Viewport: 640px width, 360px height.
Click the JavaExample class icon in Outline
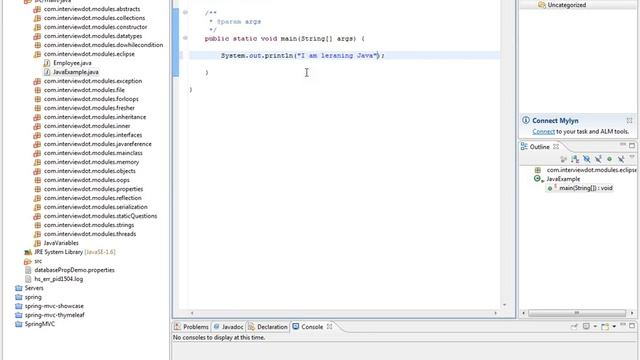coord(538,178)
